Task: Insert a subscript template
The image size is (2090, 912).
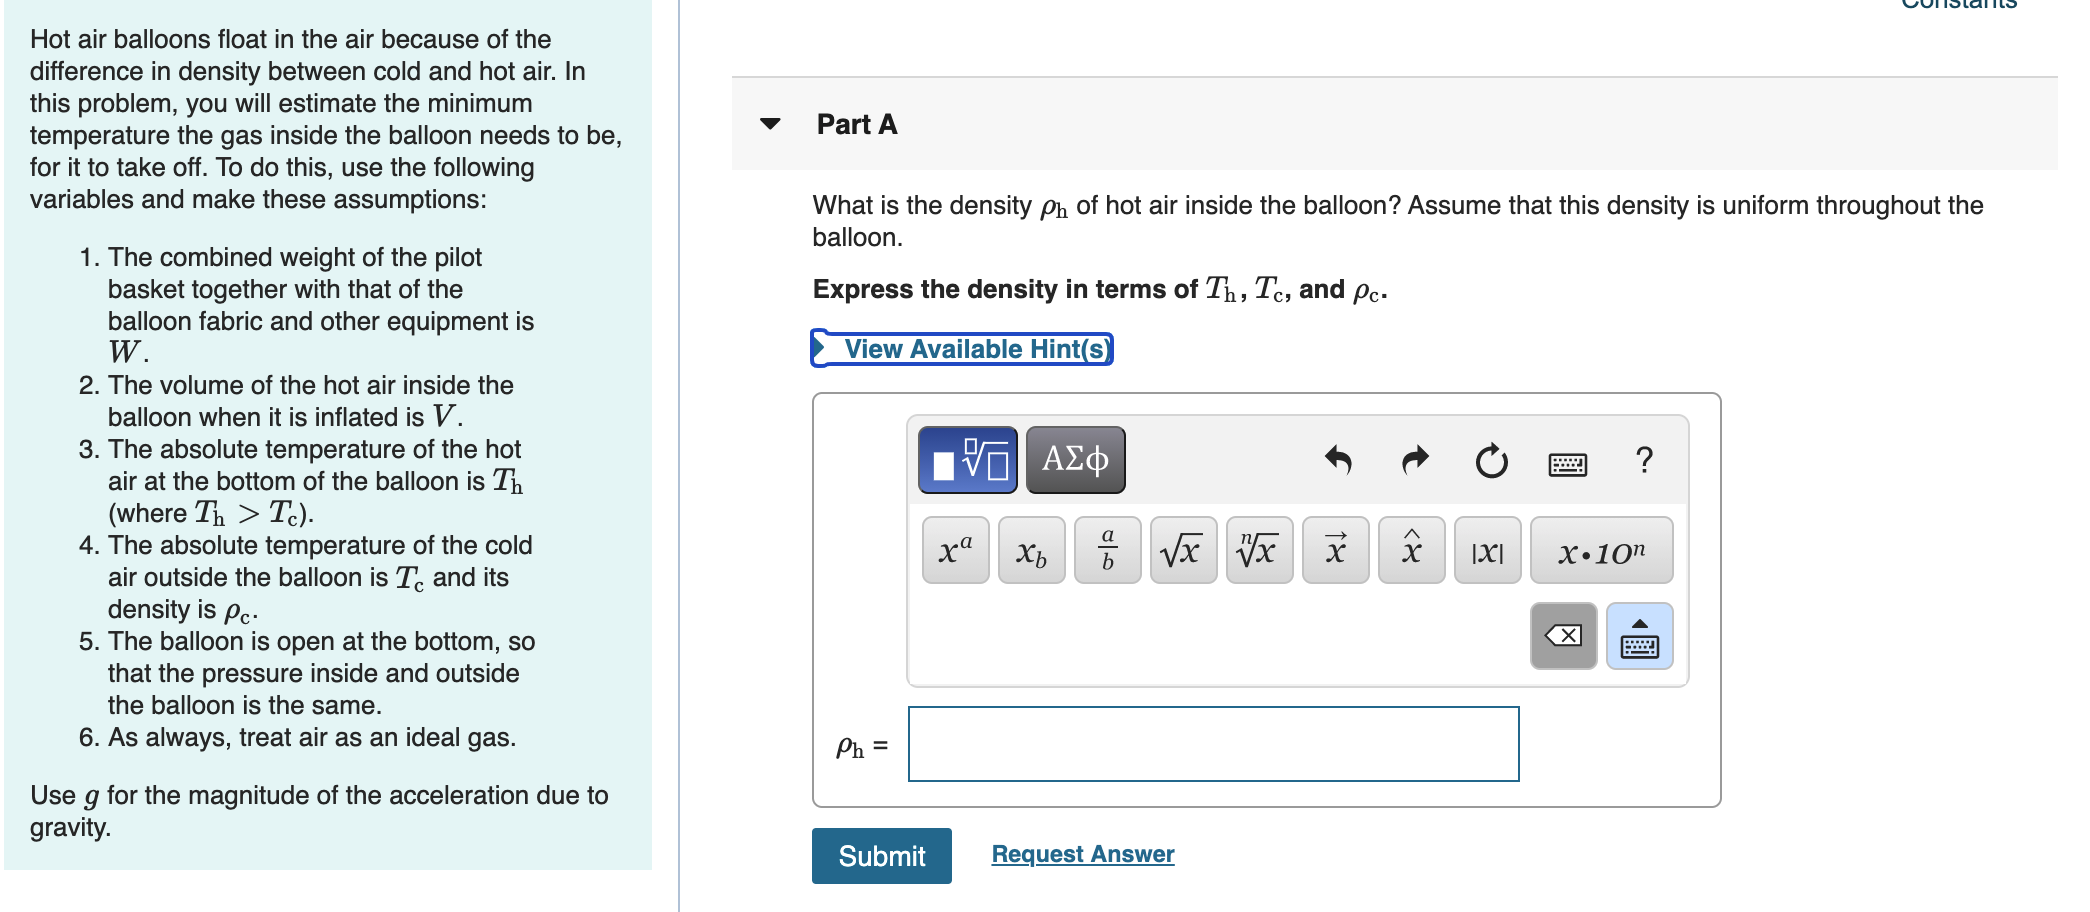Action: pyautogui.click(x=1032, y=550)
